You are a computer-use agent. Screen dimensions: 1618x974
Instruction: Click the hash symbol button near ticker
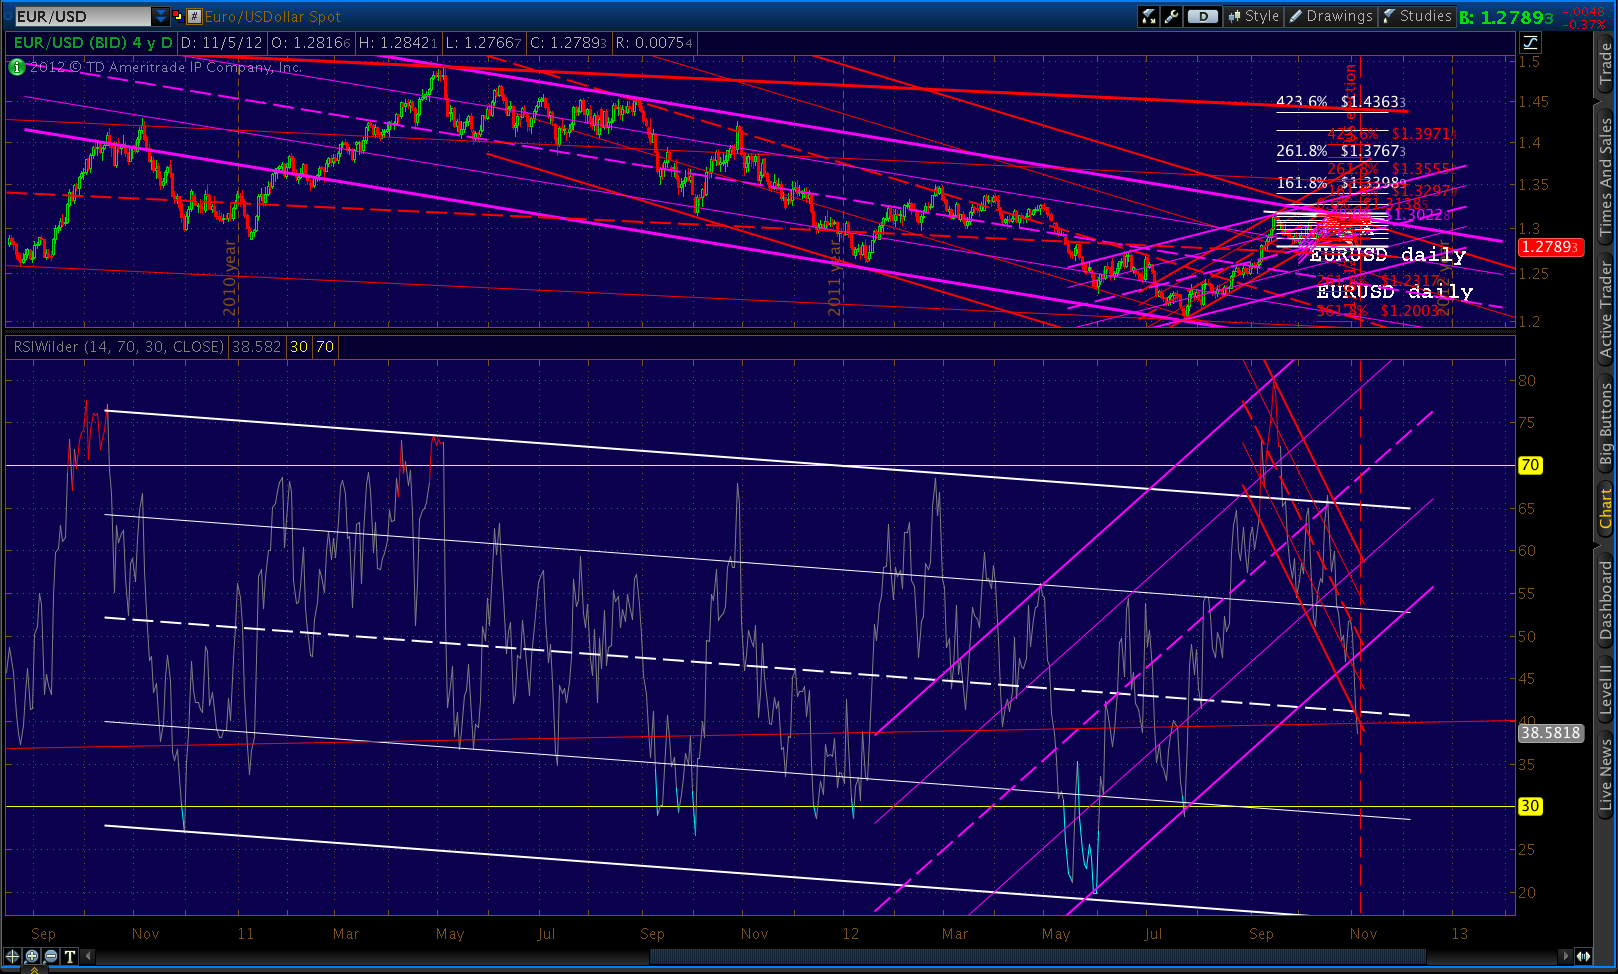[194, 16]
